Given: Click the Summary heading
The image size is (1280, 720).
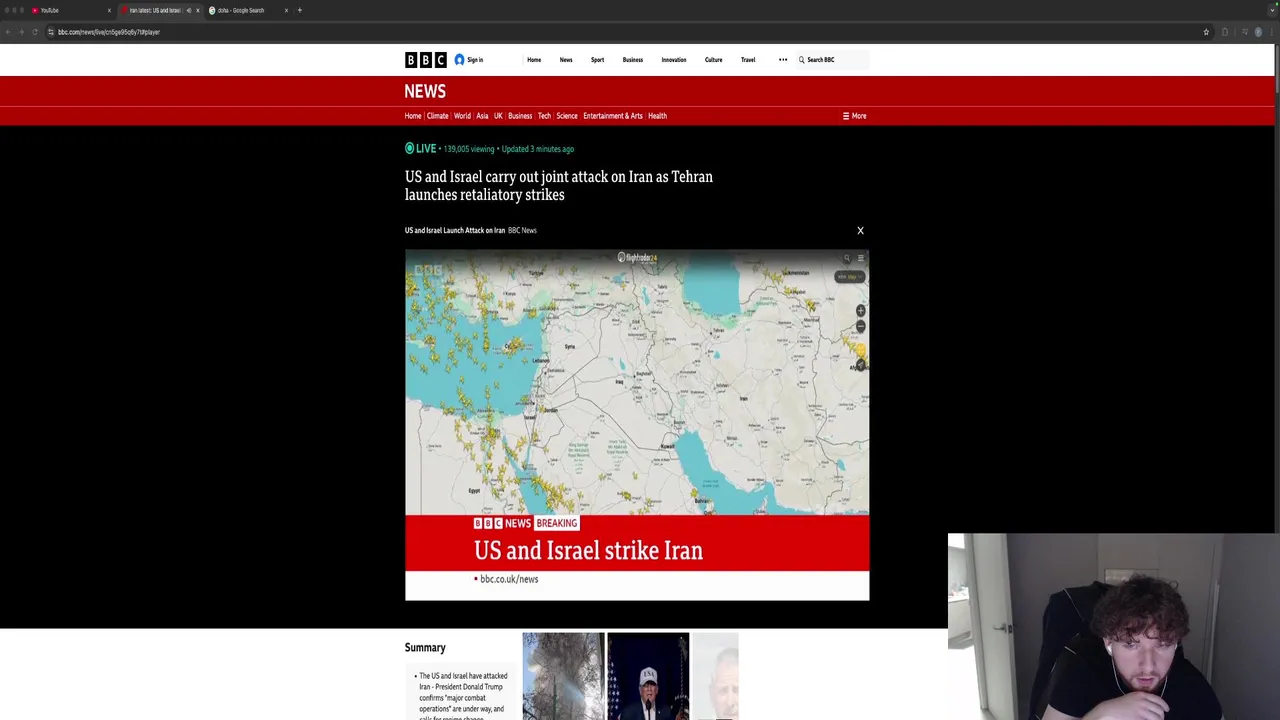Looking at the screenshot, I should point(425,648).
